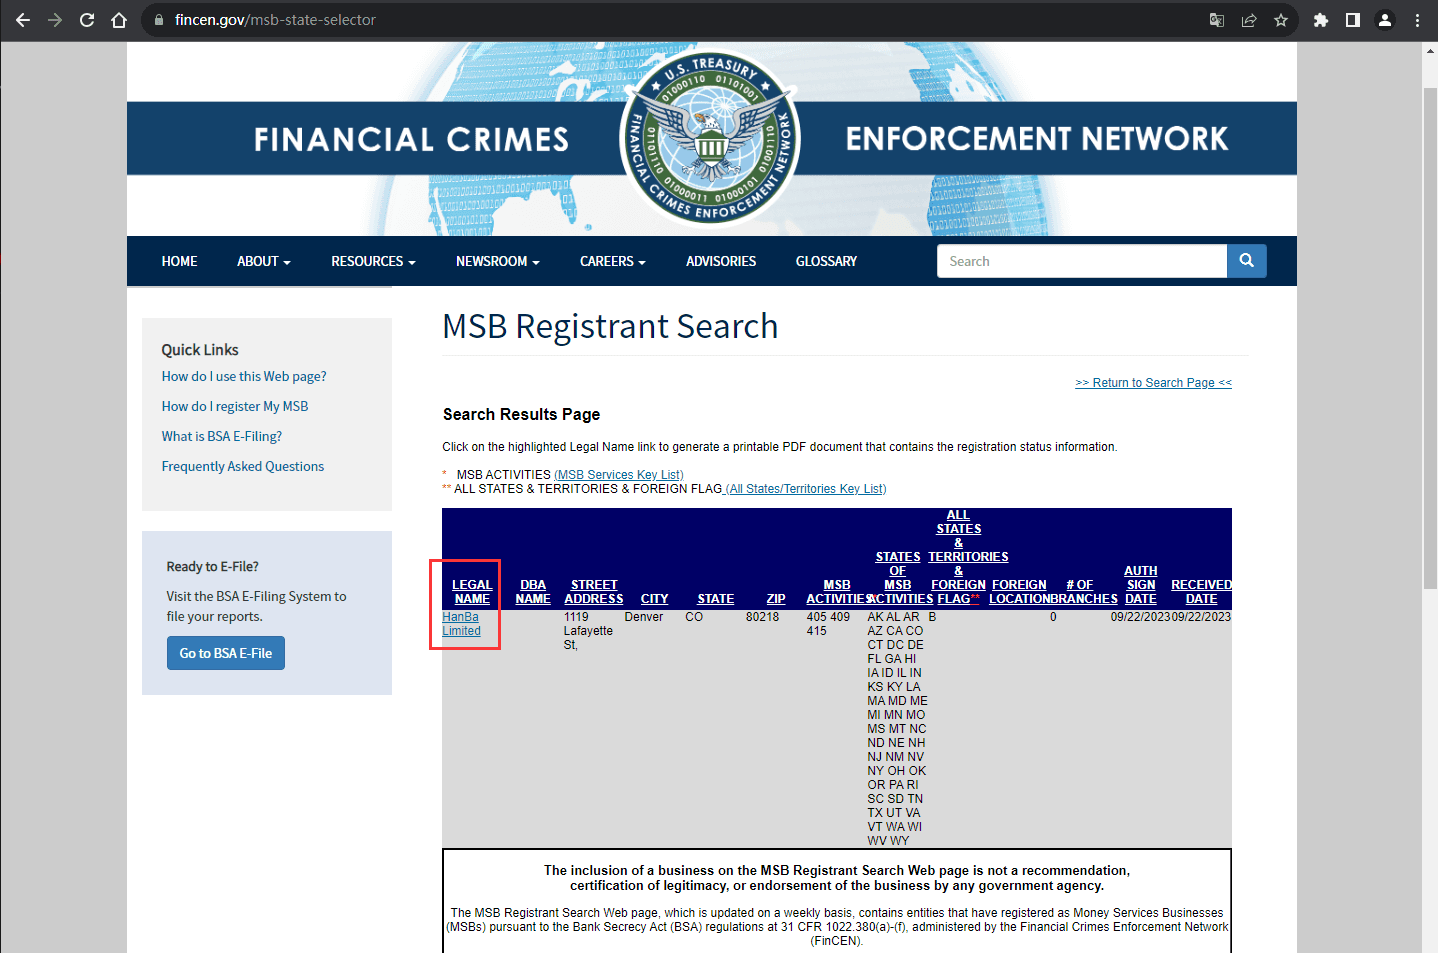Image resolution: width=1438 pixels, height=953 pixels.
Task: Open 'How do I use this Web page?' link
Action: (244, 376)
